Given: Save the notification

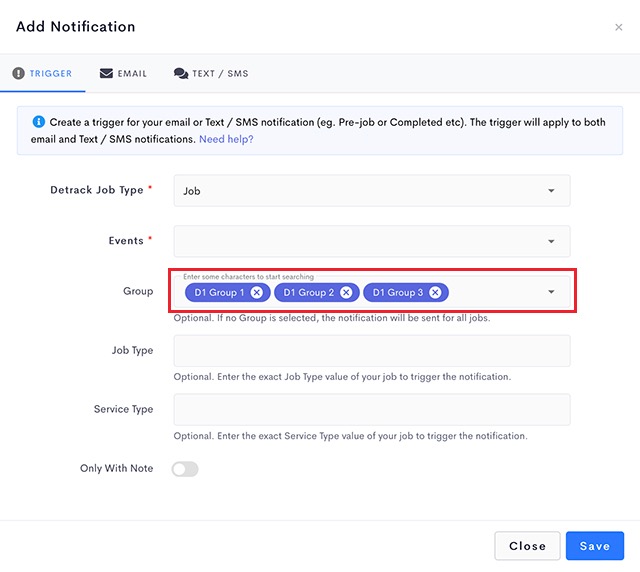Looking at the screenshot, I should click(595, 546).
